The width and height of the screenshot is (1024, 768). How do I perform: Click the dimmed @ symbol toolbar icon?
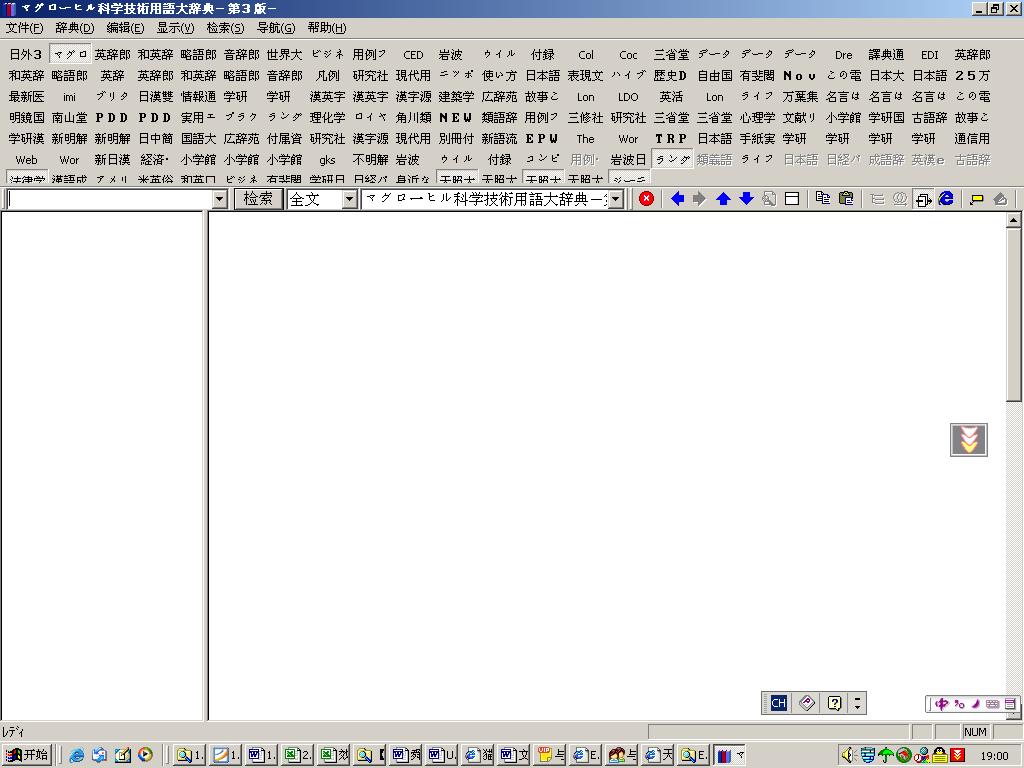(x=900, y=199)
